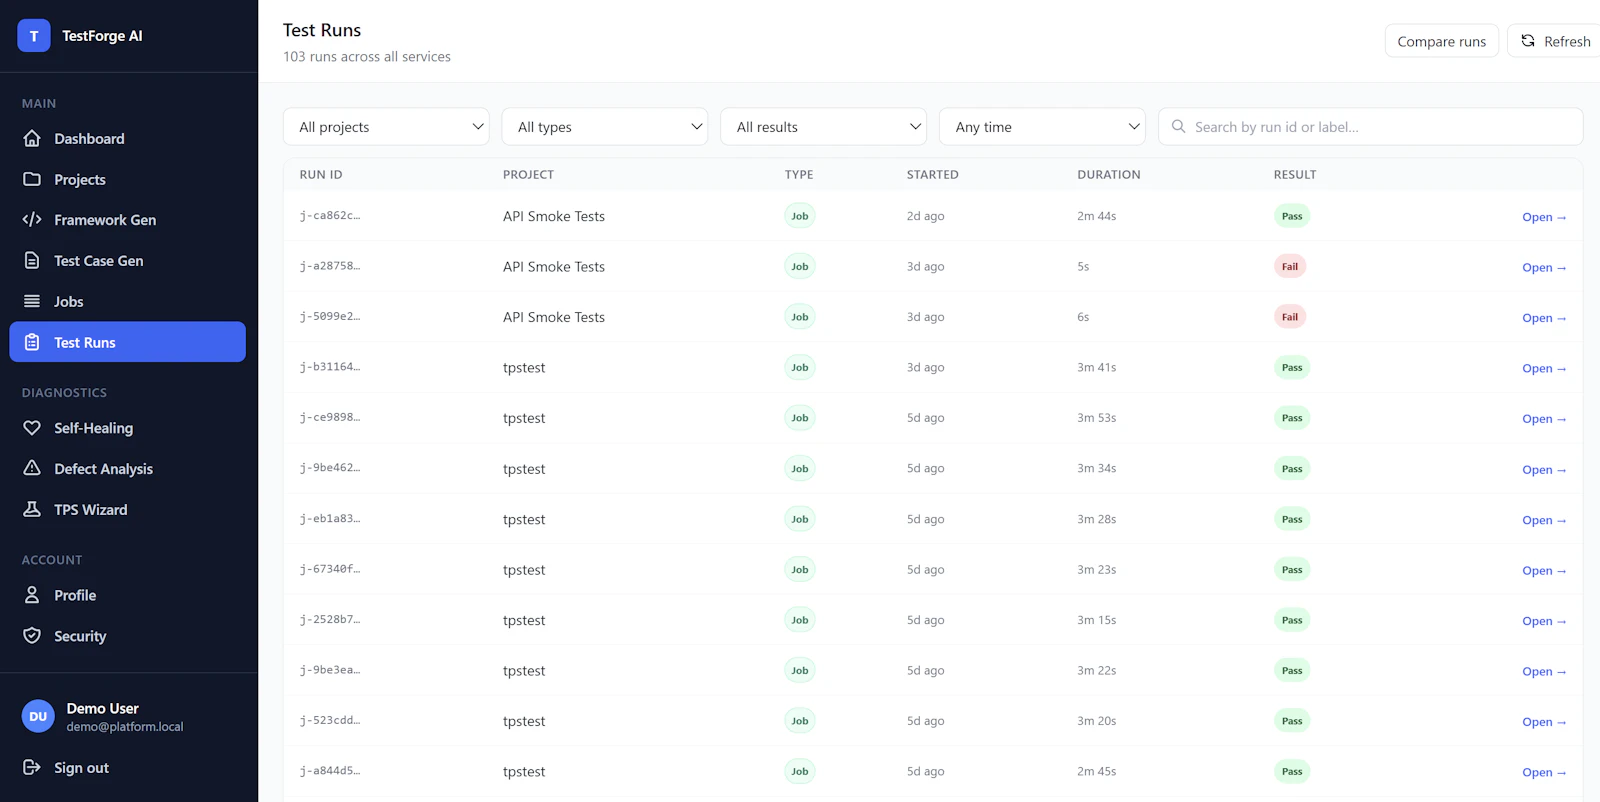Expand the Any time filter

(x=1042, y=127)
